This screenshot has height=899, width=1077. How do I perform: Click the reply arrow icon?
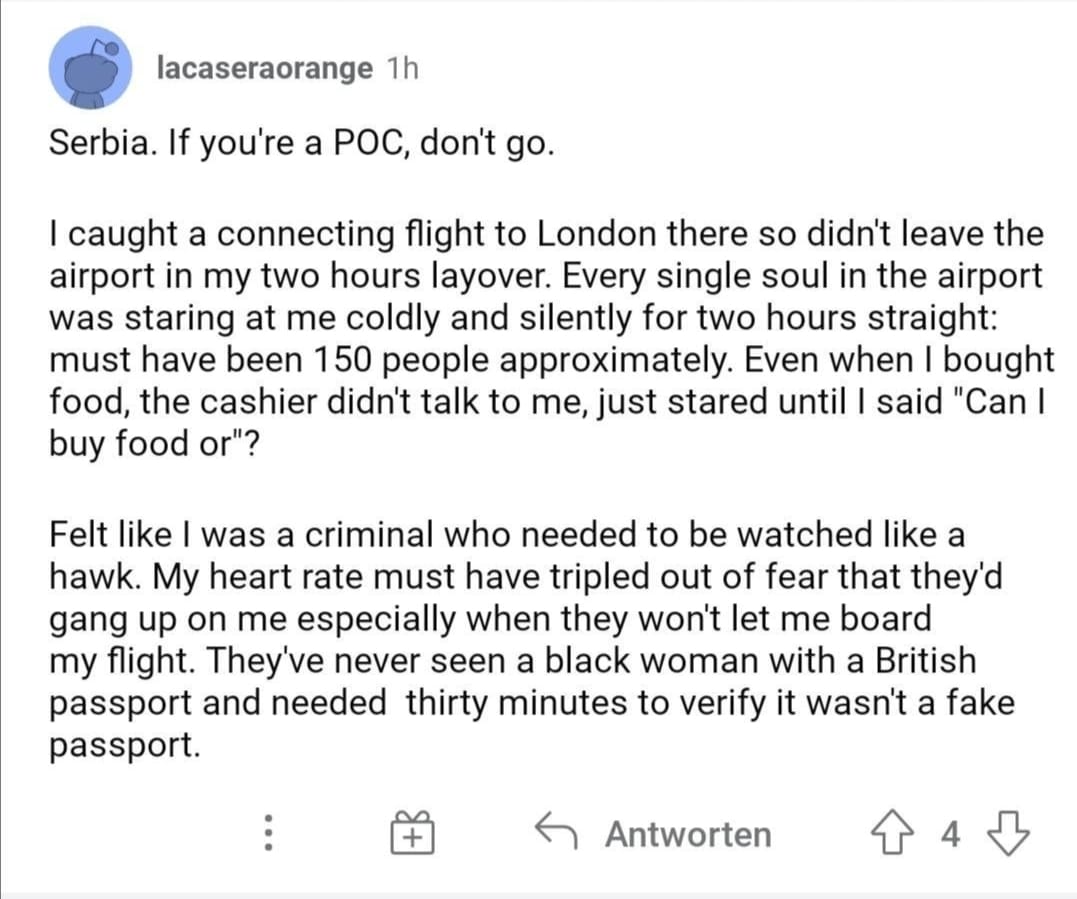[x=556, y=830]
